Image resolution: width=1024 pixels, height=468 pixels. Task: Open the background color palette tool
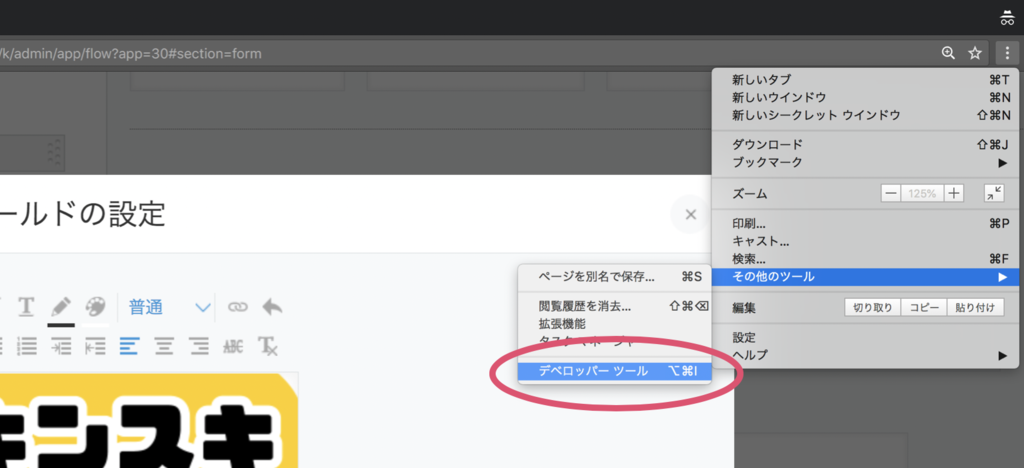tap(95, 306)
